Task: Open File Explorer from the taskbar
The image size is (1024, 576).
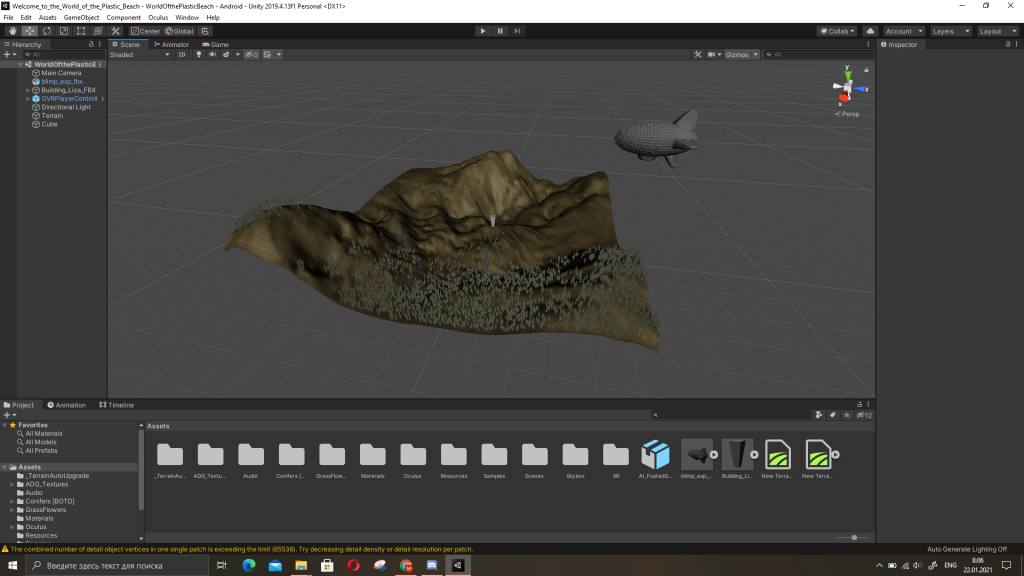Action: tap(301, 566)
